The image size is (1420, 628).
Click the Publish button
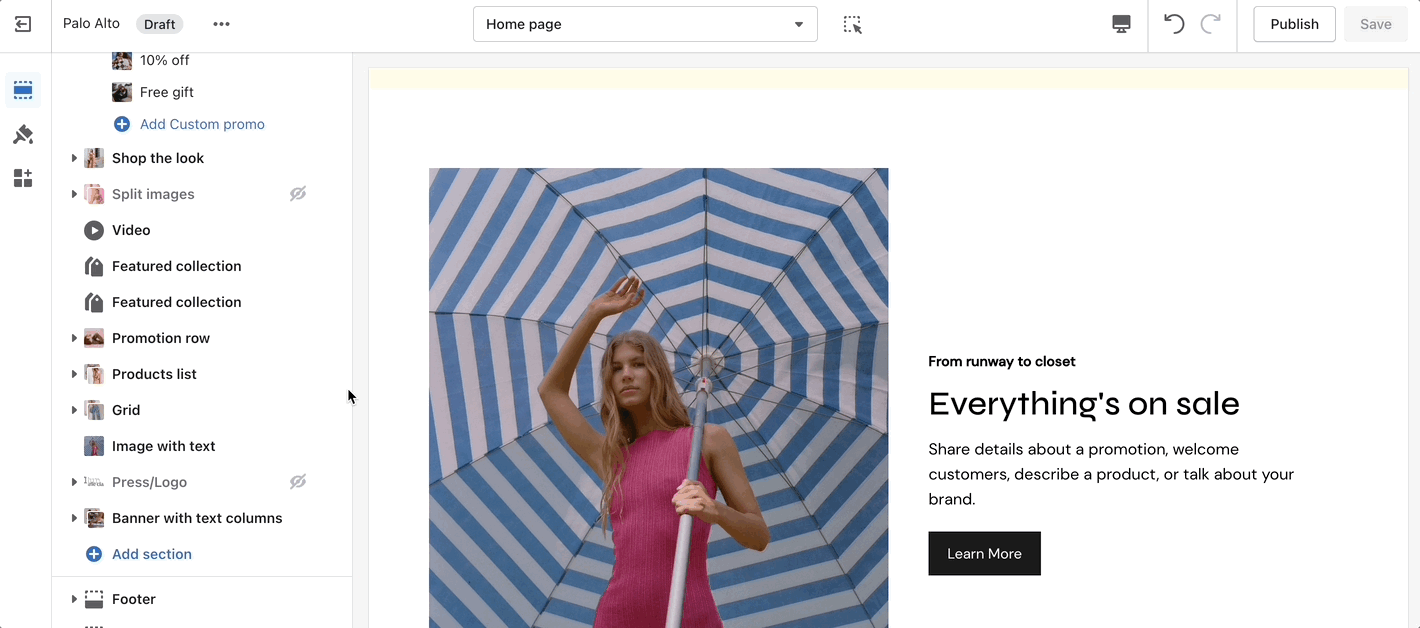[x=1294, y=24]
